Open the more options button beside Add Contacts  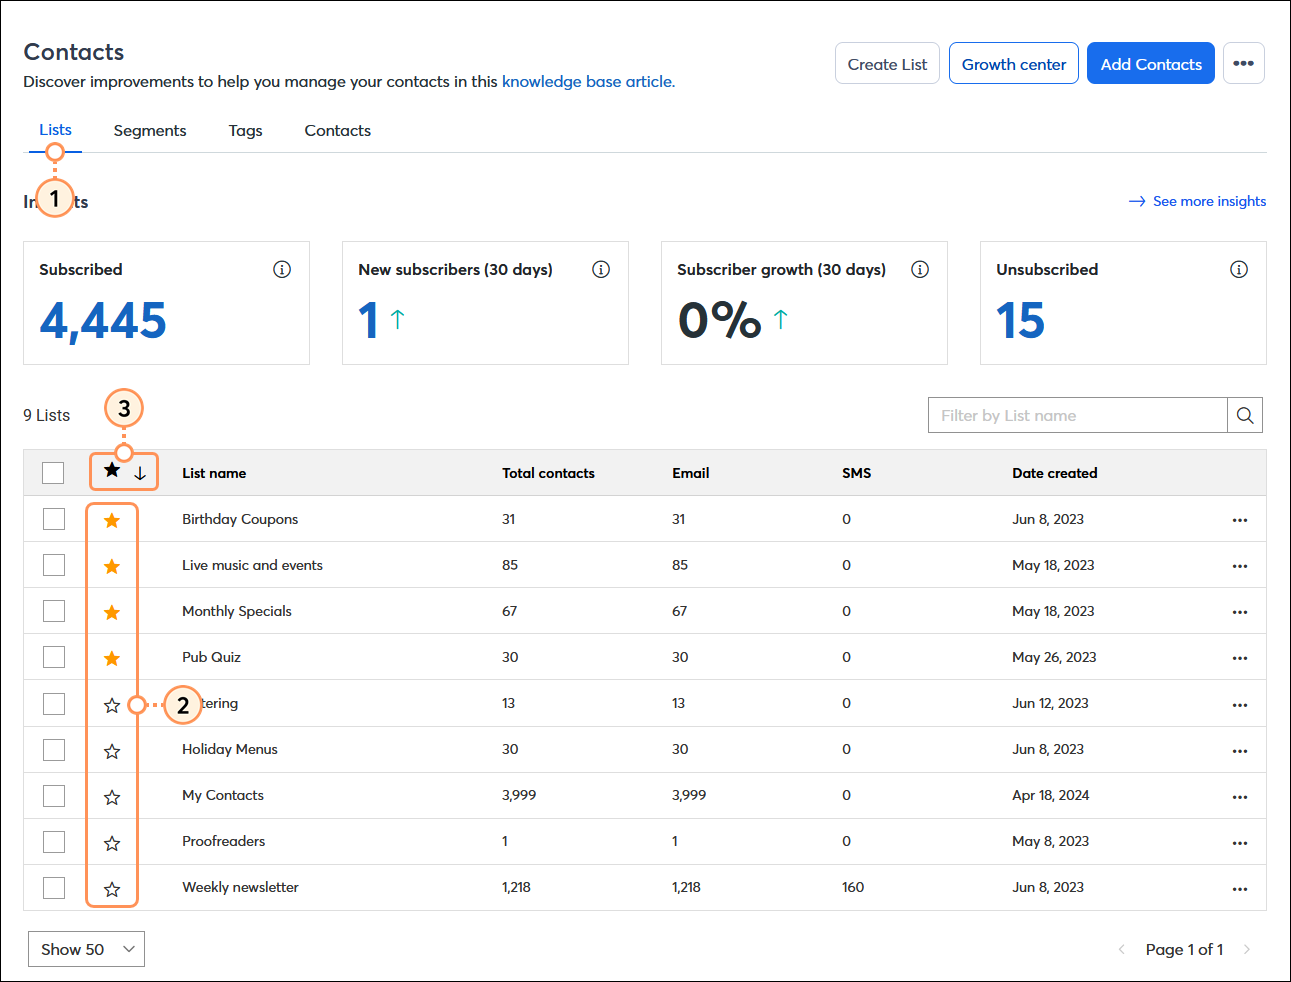point(1244,63)
